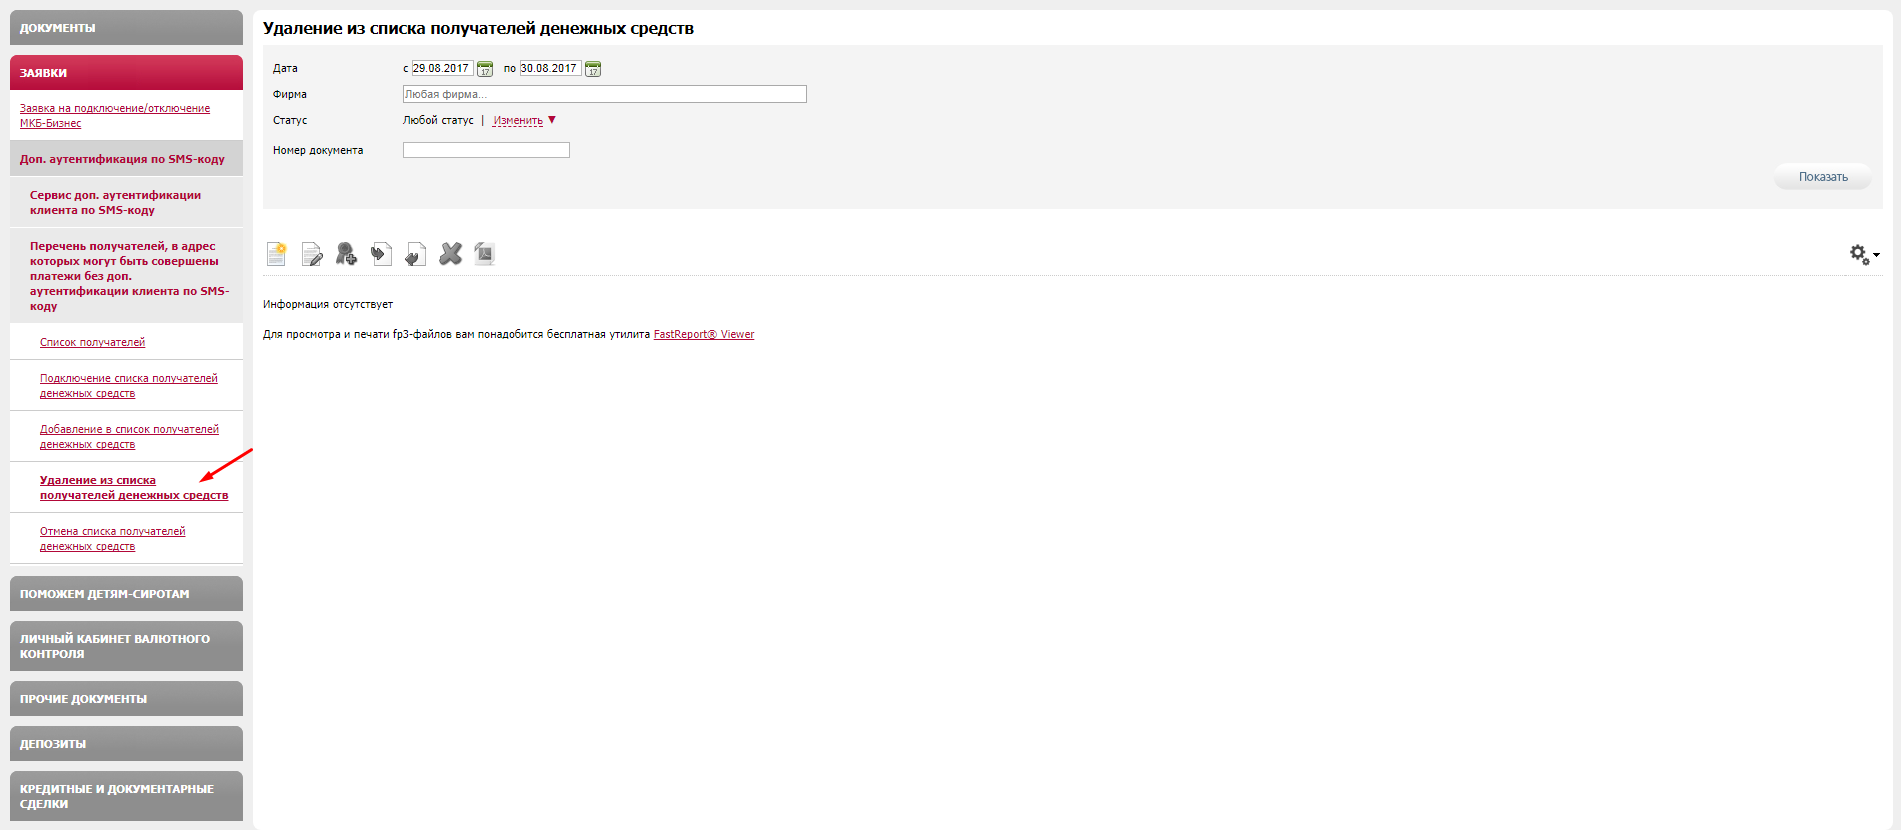The height and width of the screenshot is (830, 1901).
Task: Expand ЛИЧНЫЙ КАБИНЕТ ВАЛЮТНОГО КОНТРОЛЯ section
Action: (126, 646)
